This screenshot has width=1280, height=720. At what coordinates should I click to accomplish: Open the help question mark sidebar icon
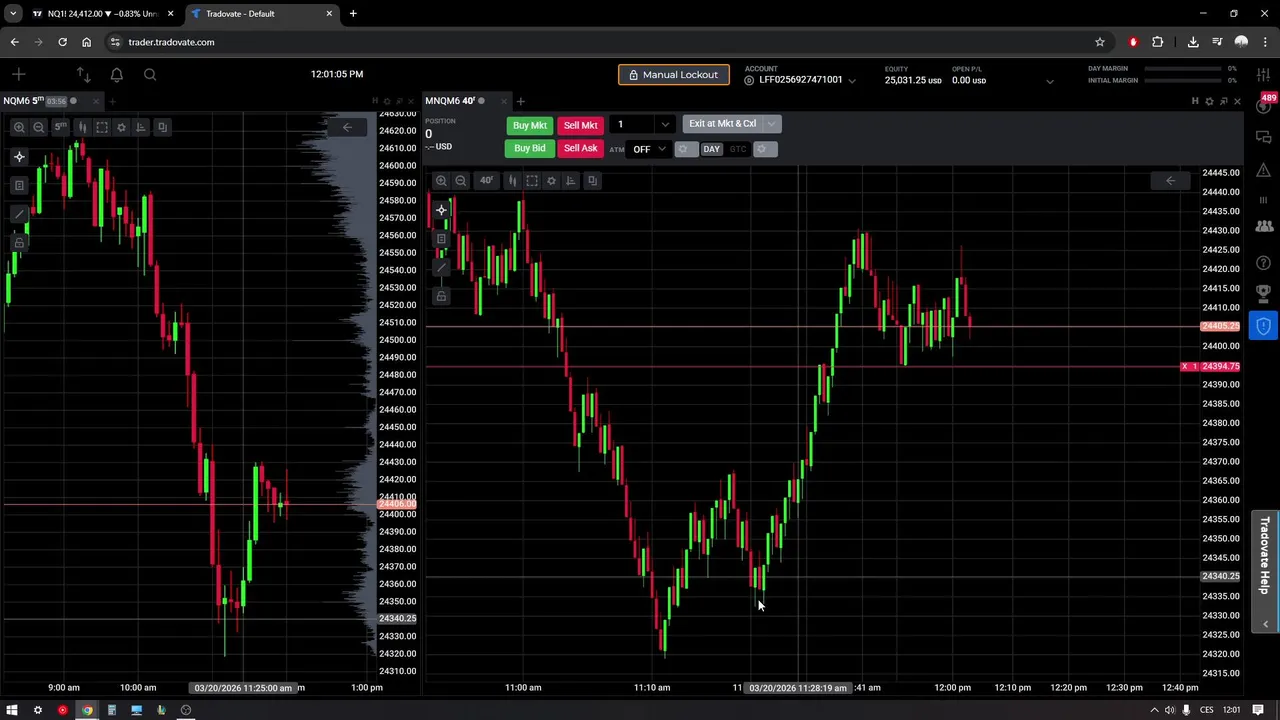1264,263
